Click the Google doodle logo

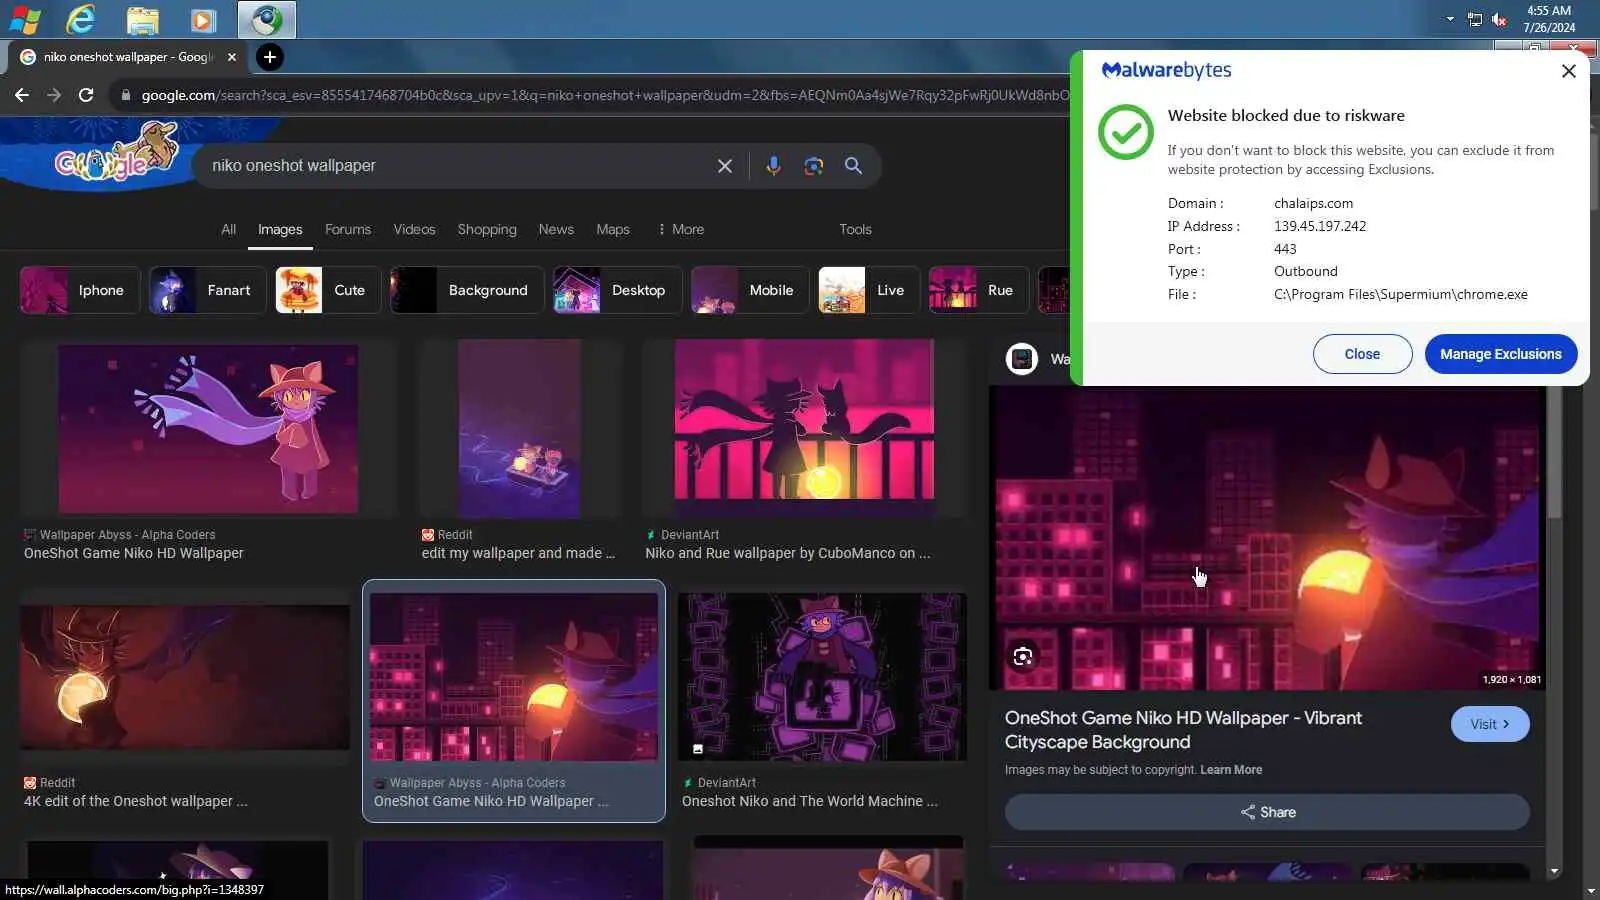click(x=117, y=152)
